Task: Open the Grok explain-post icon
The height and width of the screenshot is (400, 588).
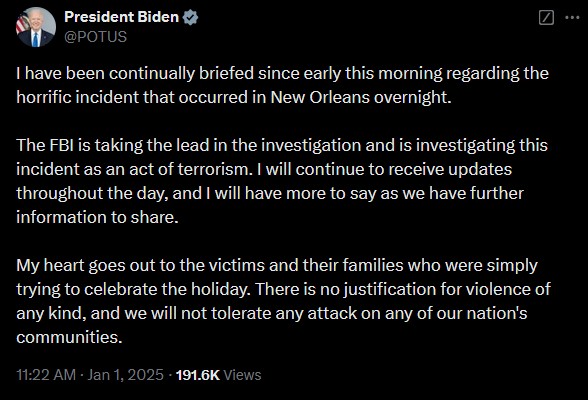Action: click(546, 18)
